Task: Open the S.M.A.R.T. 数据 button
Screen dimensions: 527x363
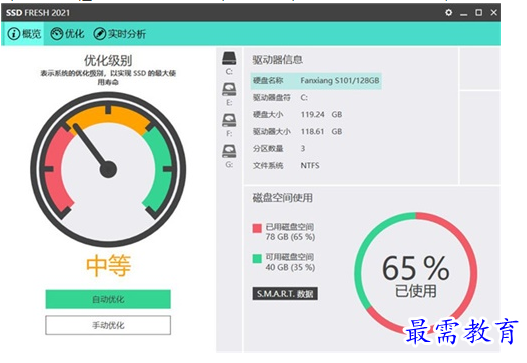Action: pyautogui.click(x=285, y=294)
